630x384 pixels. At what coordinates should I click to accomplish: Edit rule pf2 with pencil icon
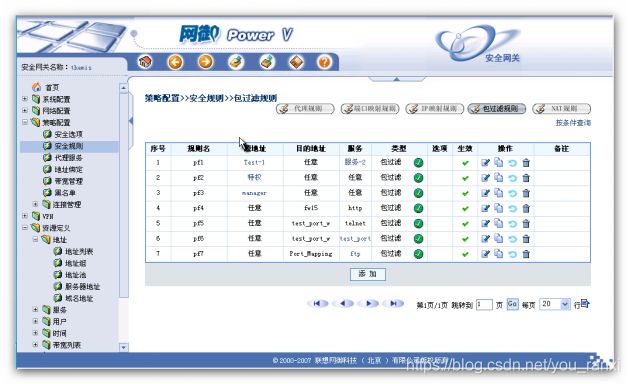[x=485, y=178]
